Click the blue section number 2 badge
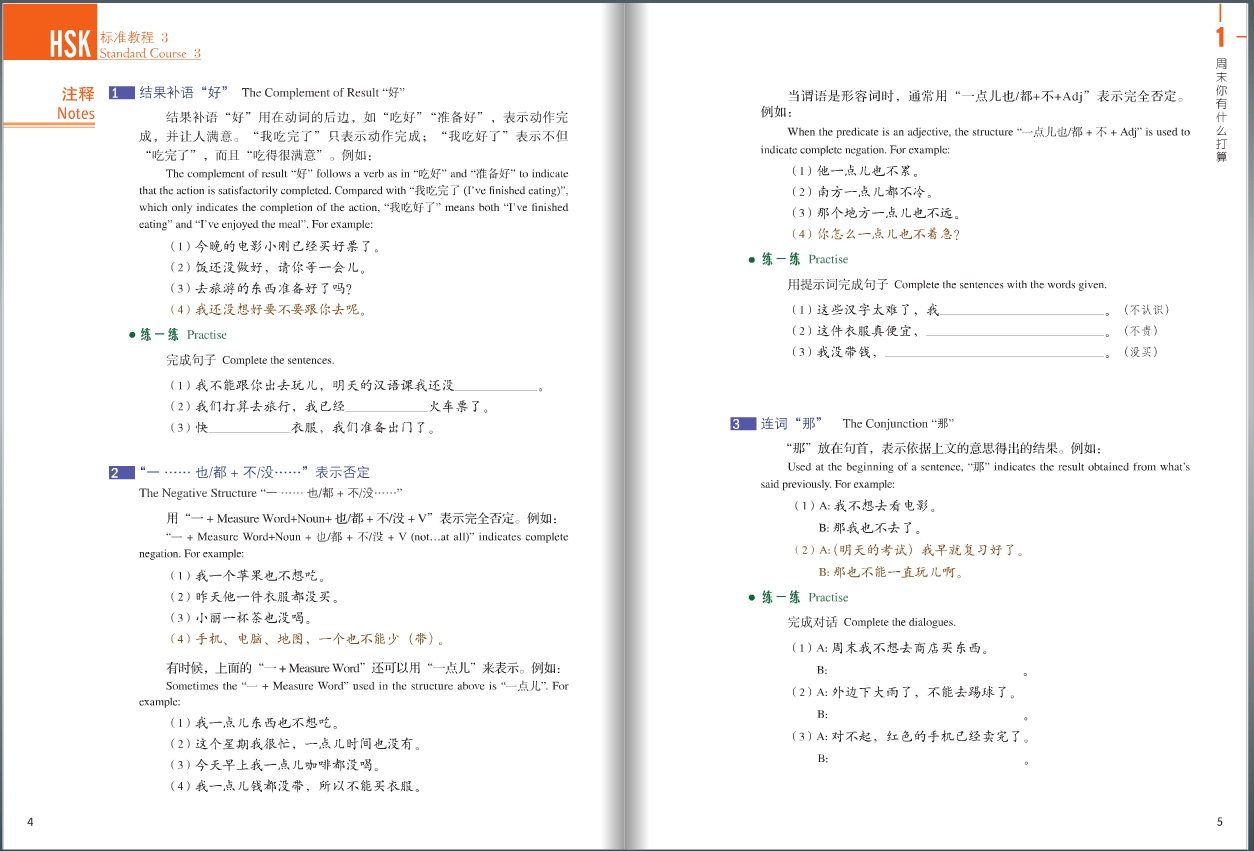 [x=121, y=473]
